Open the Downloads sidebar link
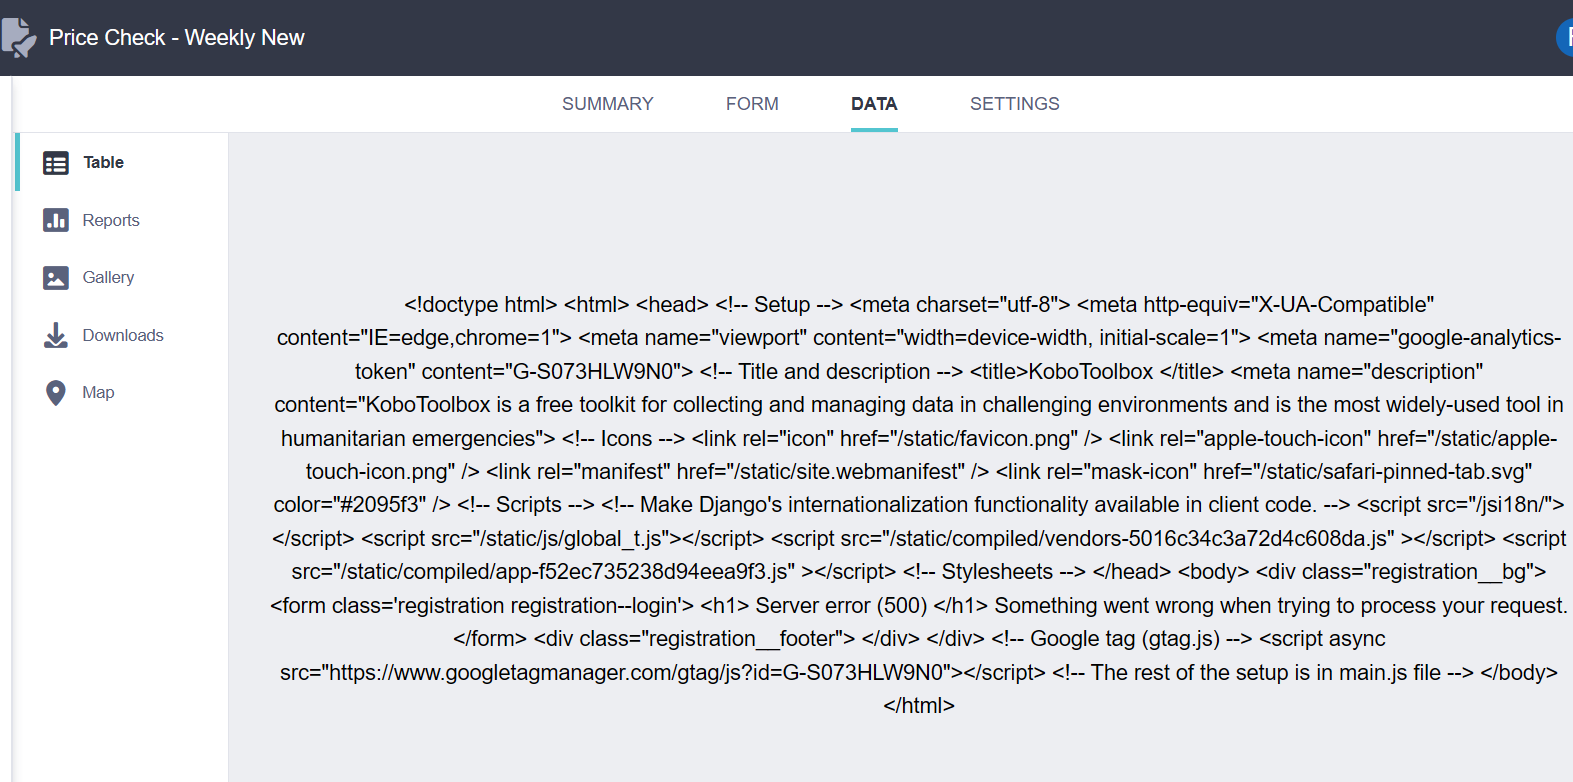Screen dimensions: 1573x782 pos(123,335)
